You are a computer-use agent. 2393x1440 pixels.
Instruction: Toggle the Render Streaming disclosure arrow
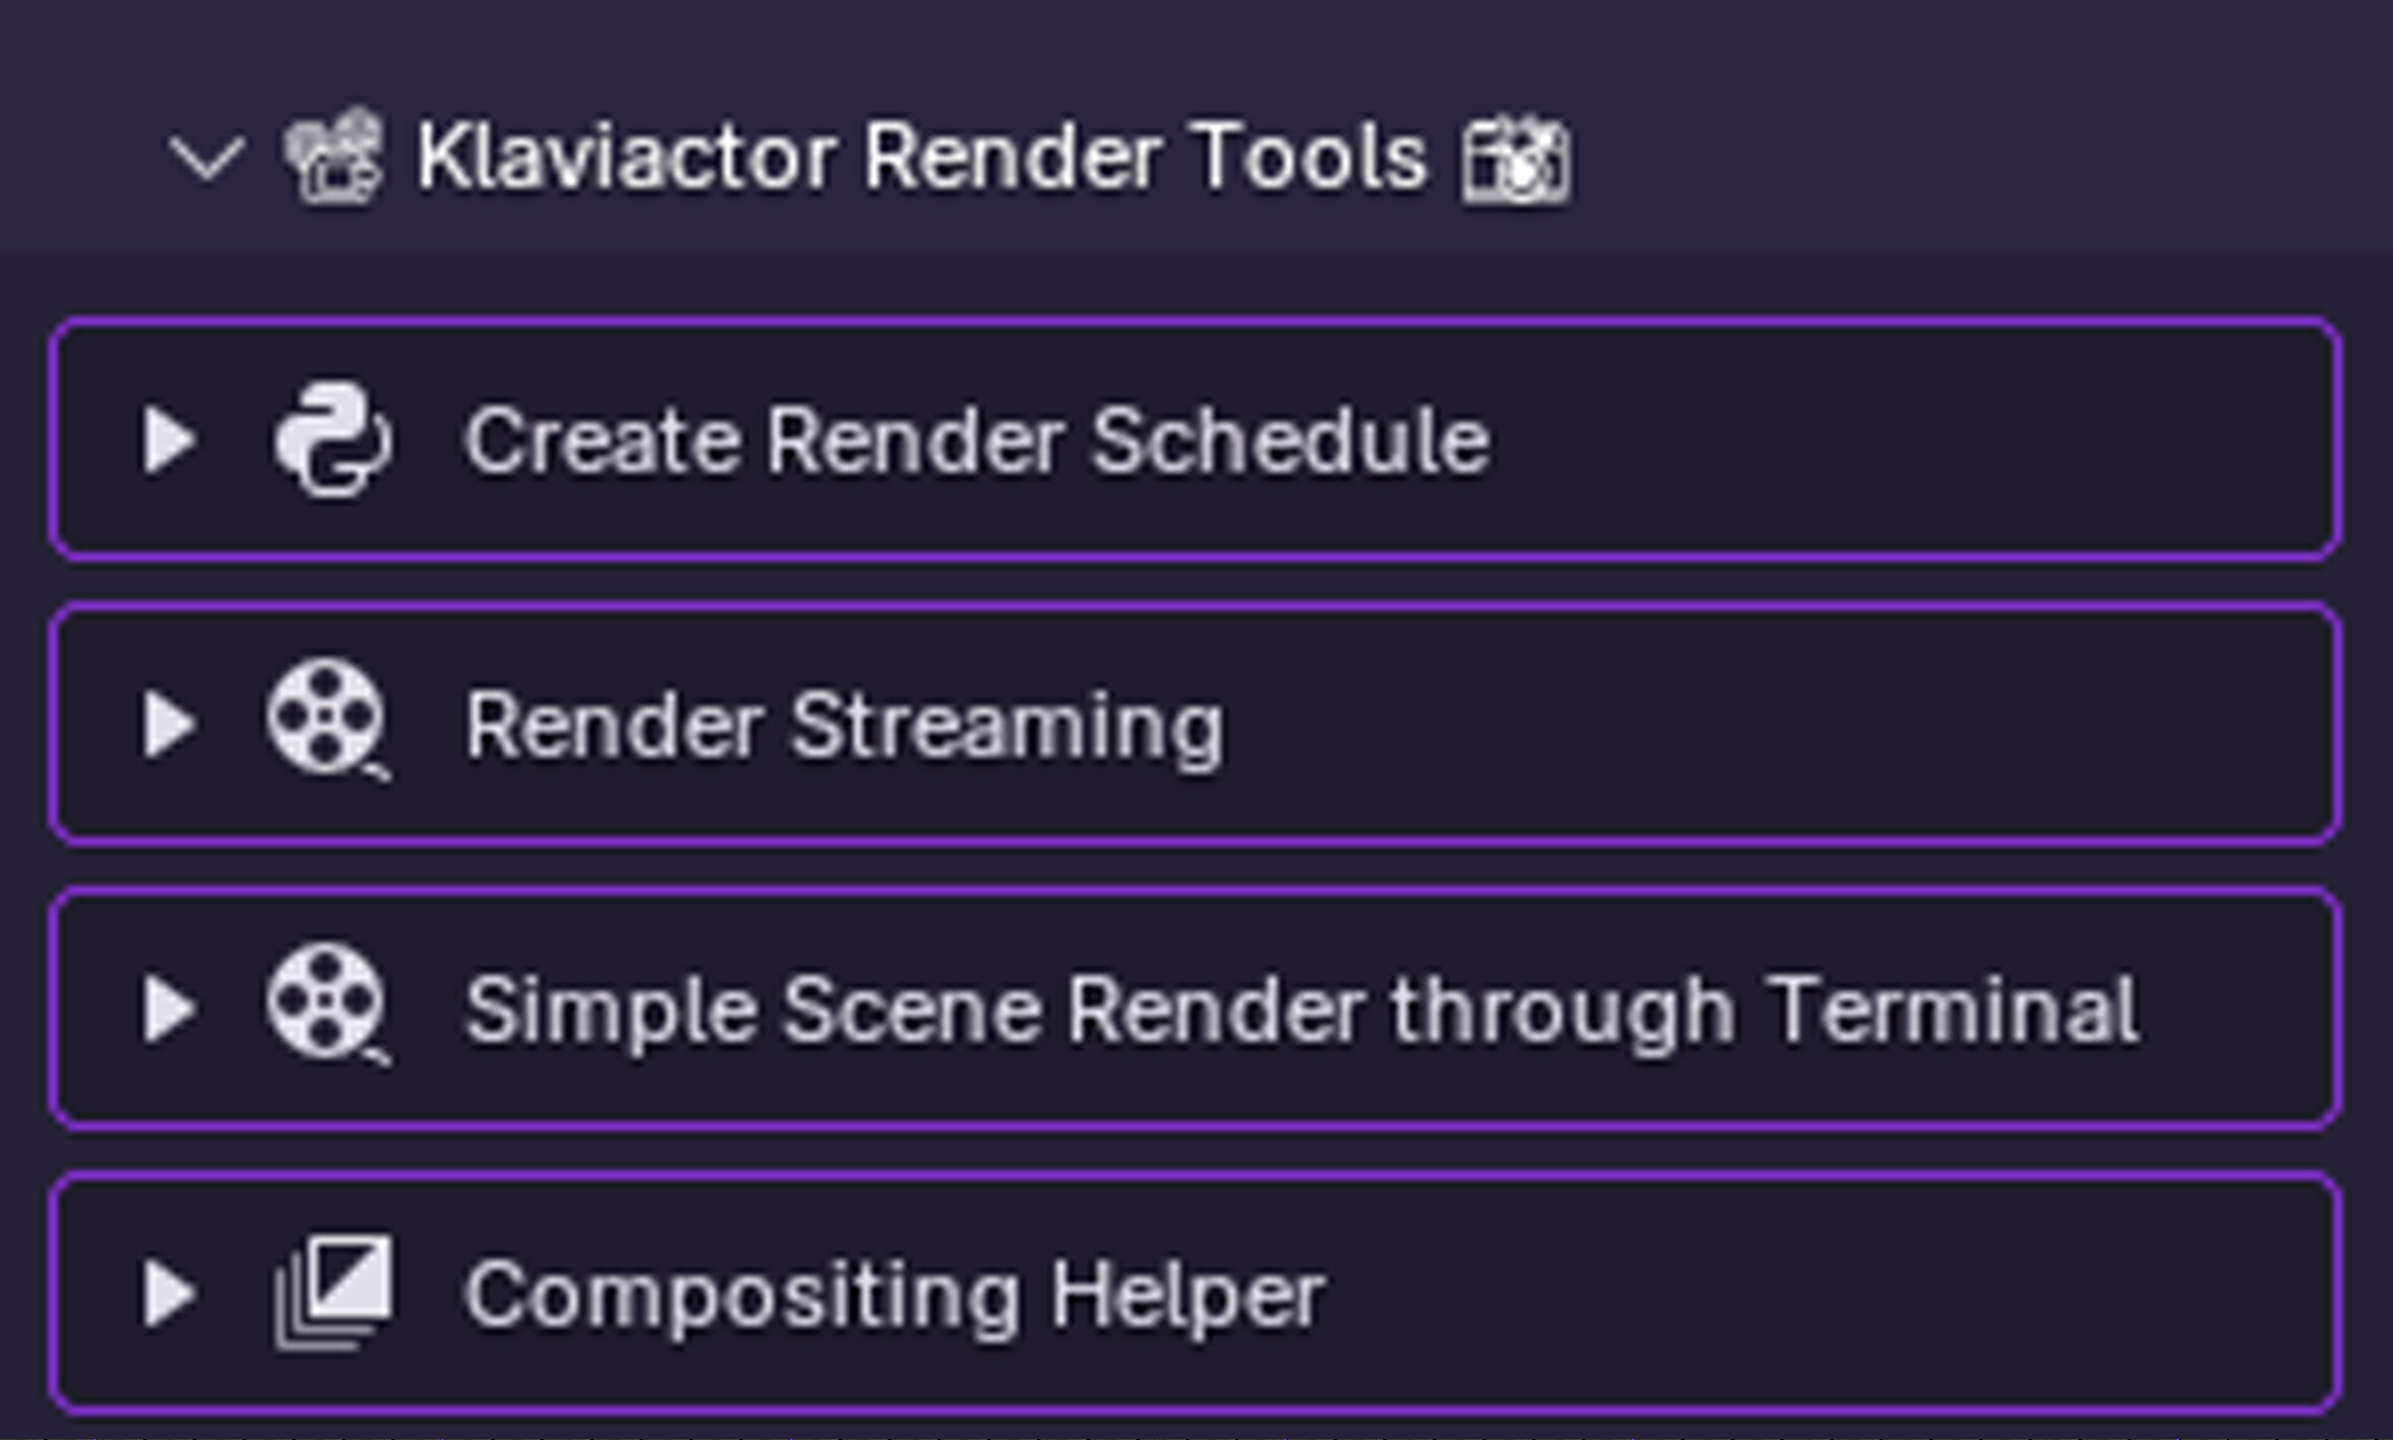point(172,722)
